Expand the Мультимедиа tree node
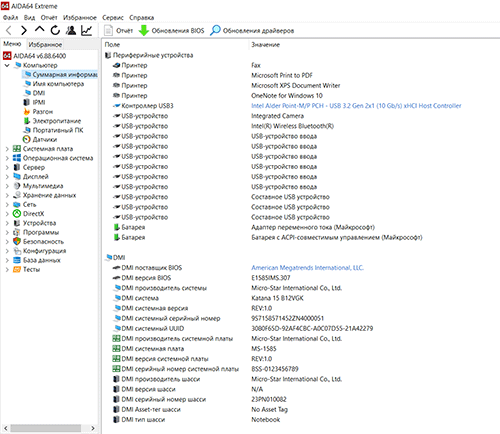 (x=7, y=186)
